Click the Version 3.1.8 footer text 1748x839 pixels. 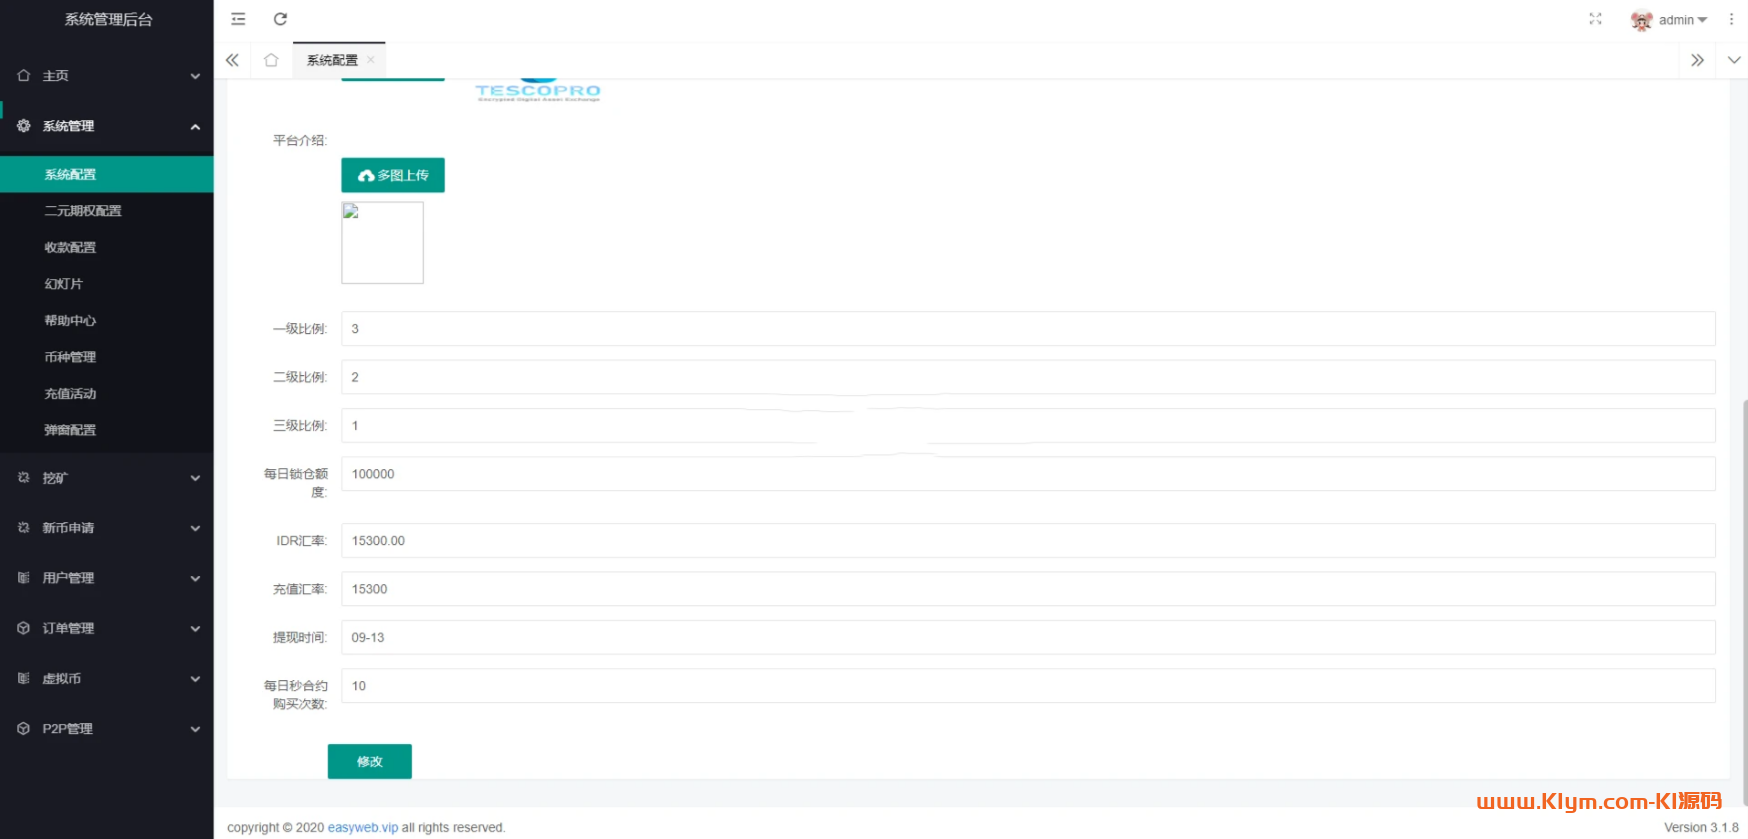tap(1701, 827)
